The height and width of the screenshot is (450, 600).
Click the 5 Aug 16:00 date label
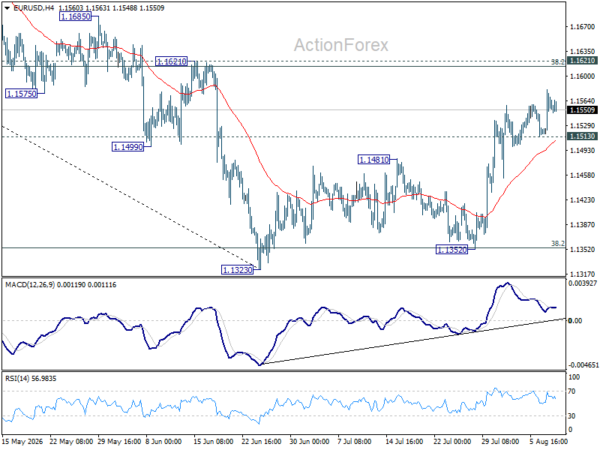click(549, 442)
